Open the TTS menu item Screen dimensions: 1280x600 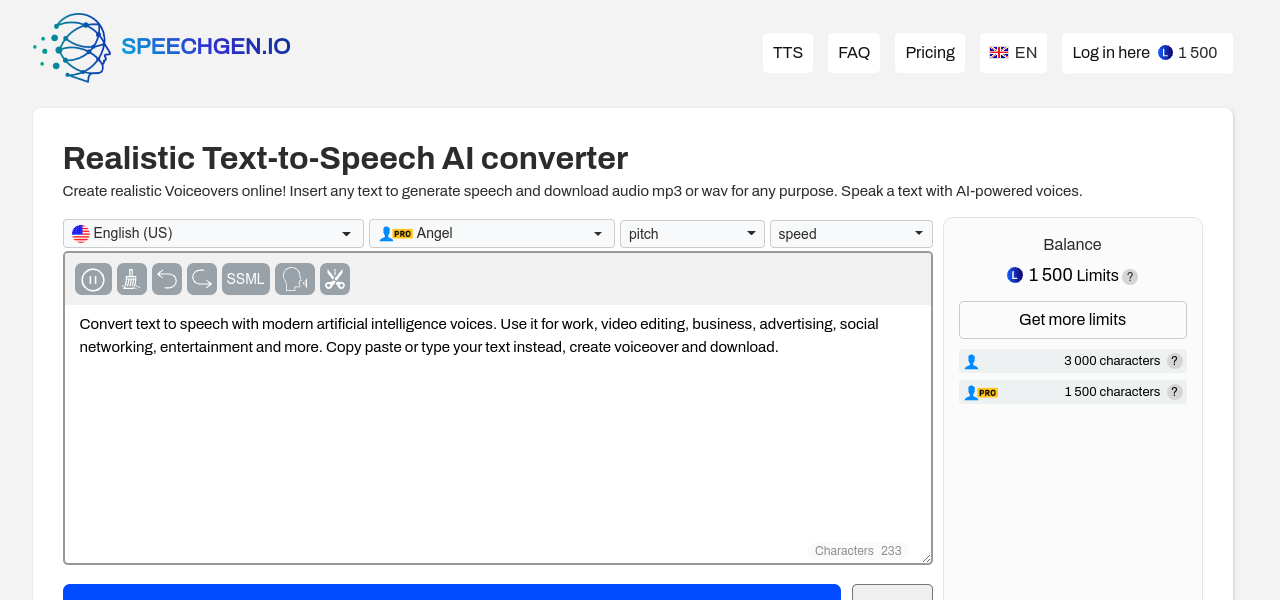click(788, 53)
